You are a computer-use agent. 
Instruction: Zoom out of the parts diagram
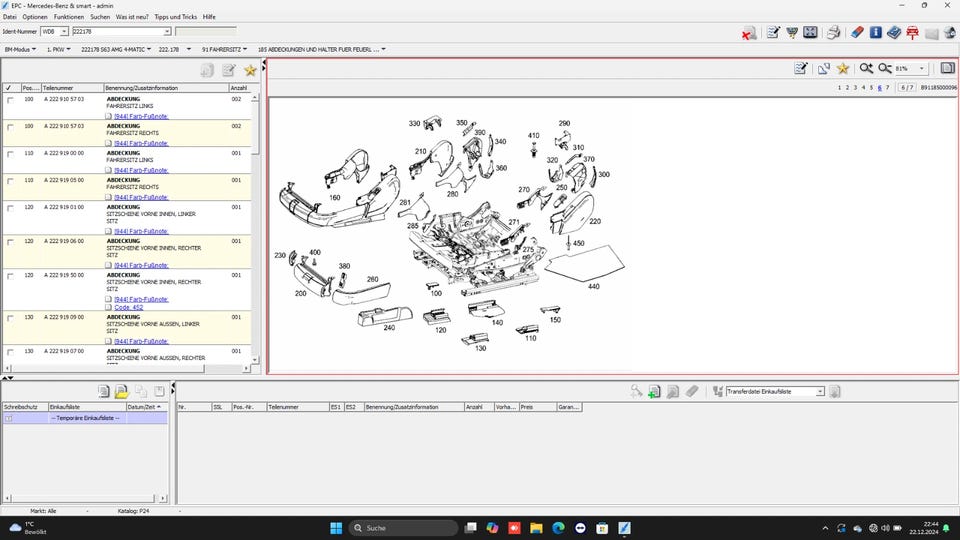(885, 69)
